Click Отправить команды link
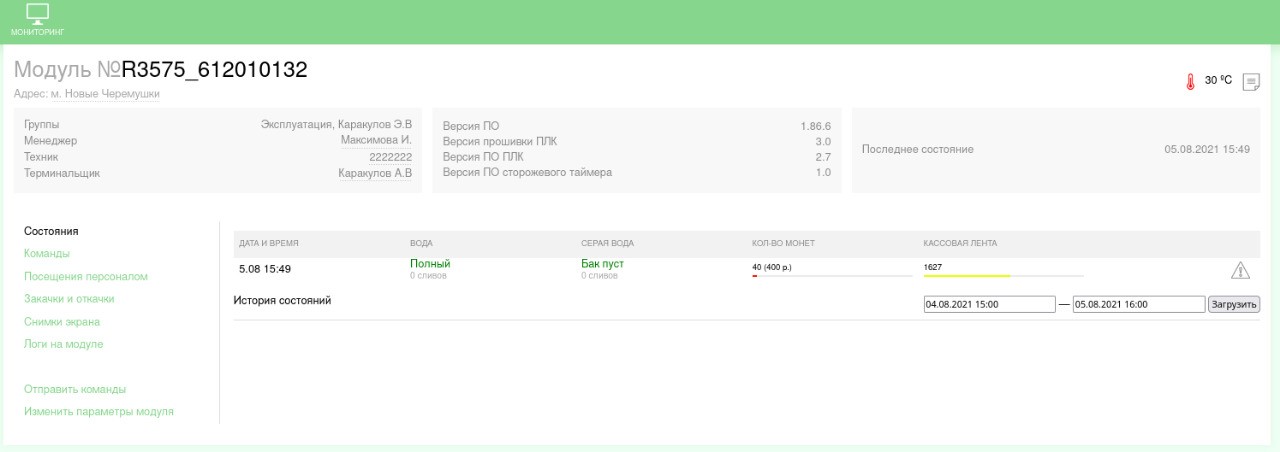The image size is (1280, 452). [75, 389]
